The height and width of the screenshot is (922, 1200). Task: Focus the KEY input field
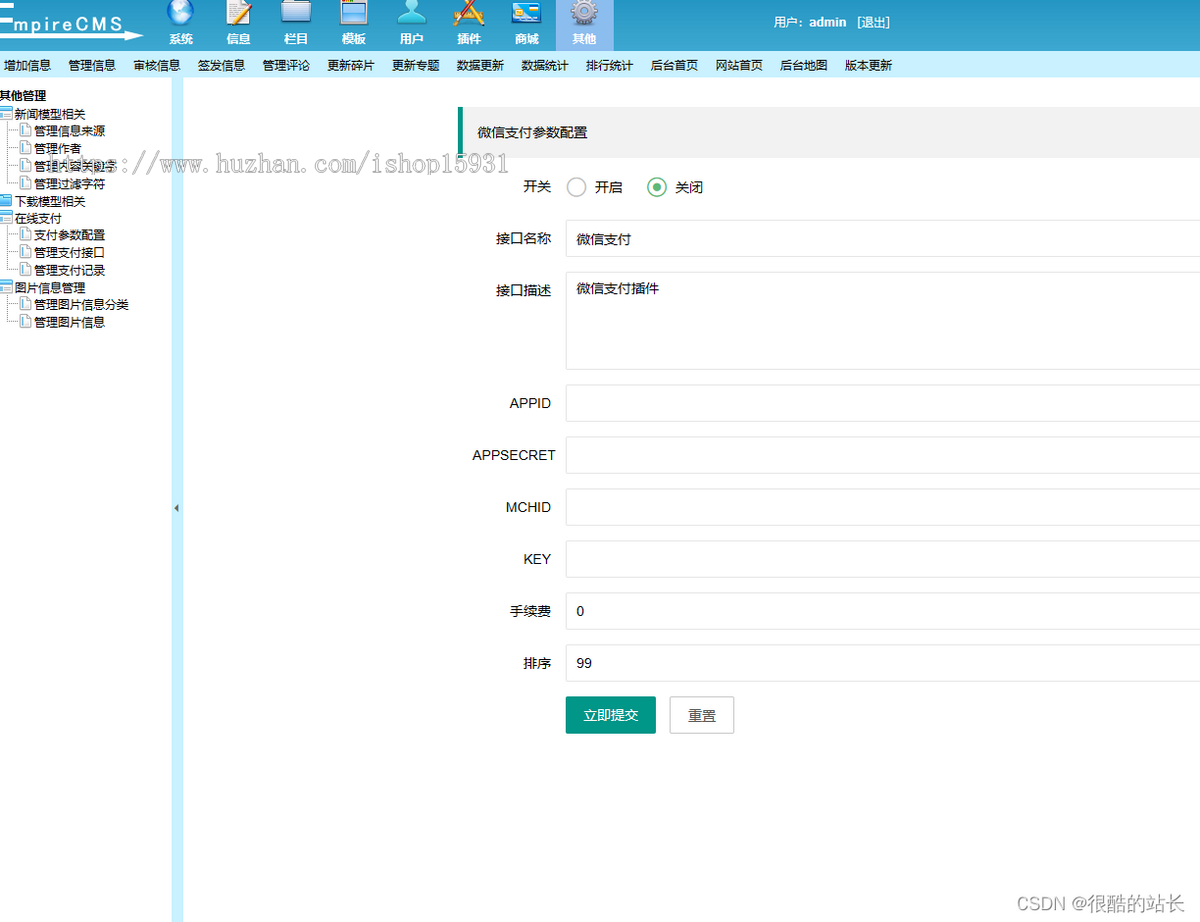point(883,559)
